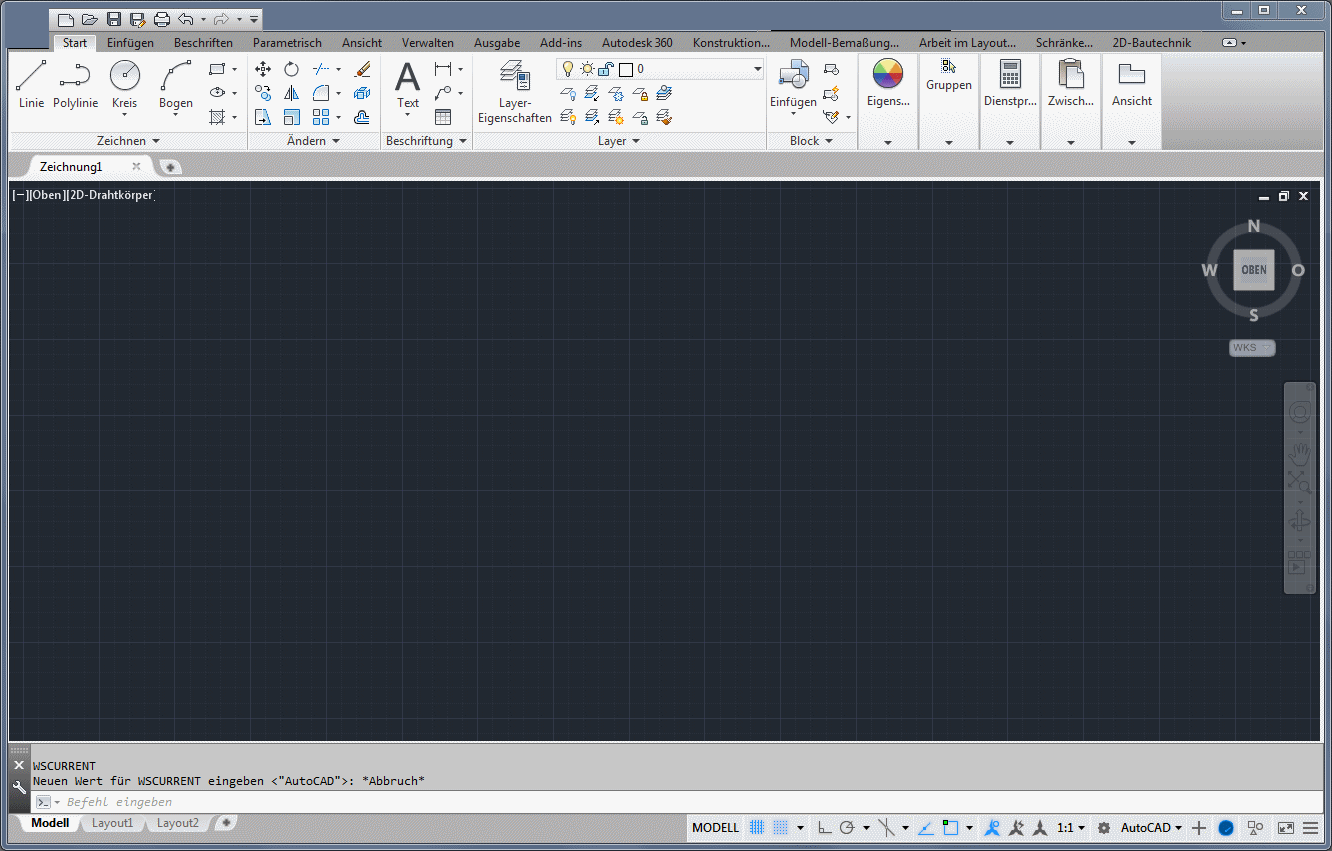Expand the Zeichnen panel

click(129, 141)
